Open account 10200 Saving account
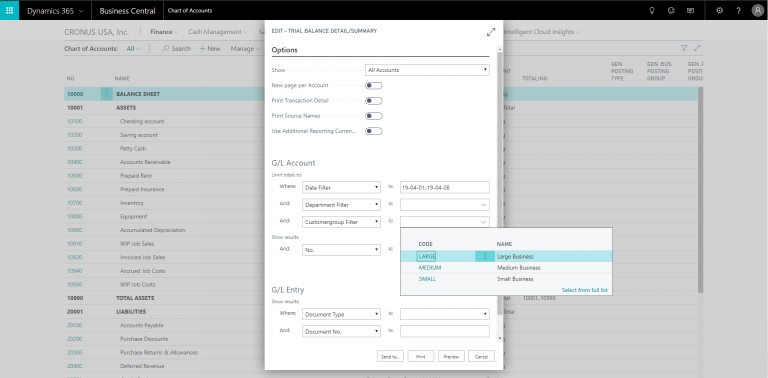This screenshot has height=378, width=768. click(75, 135)
